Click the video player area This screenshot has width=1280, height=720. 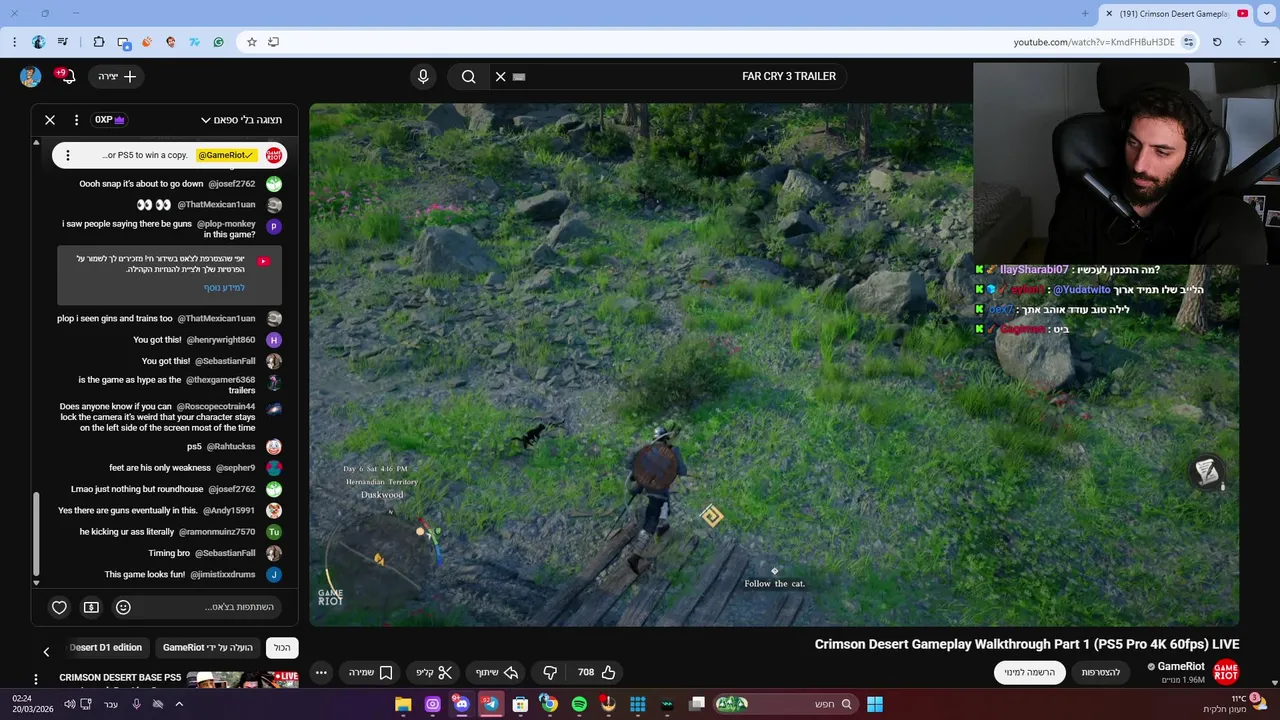(x=774, y=365)
